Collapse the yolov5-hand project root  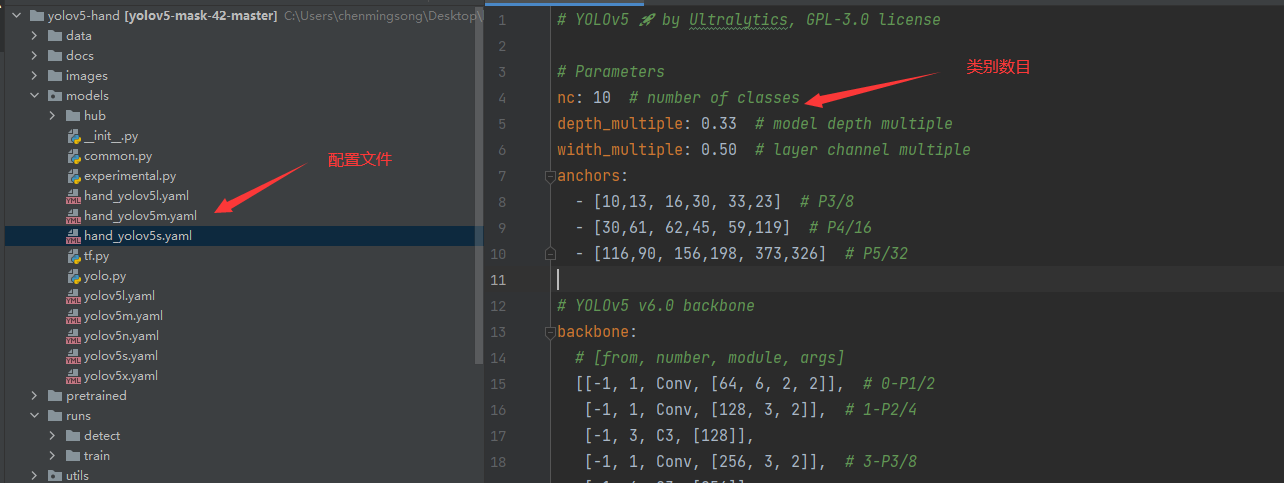(17, 16)
